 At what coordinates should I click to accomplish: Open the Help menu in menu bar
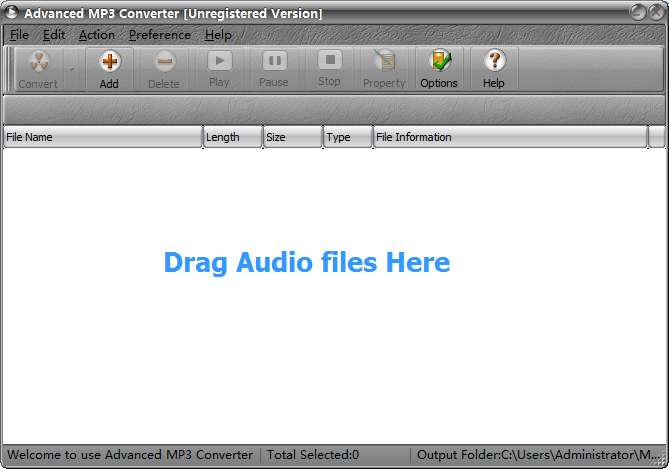(218, 35)
